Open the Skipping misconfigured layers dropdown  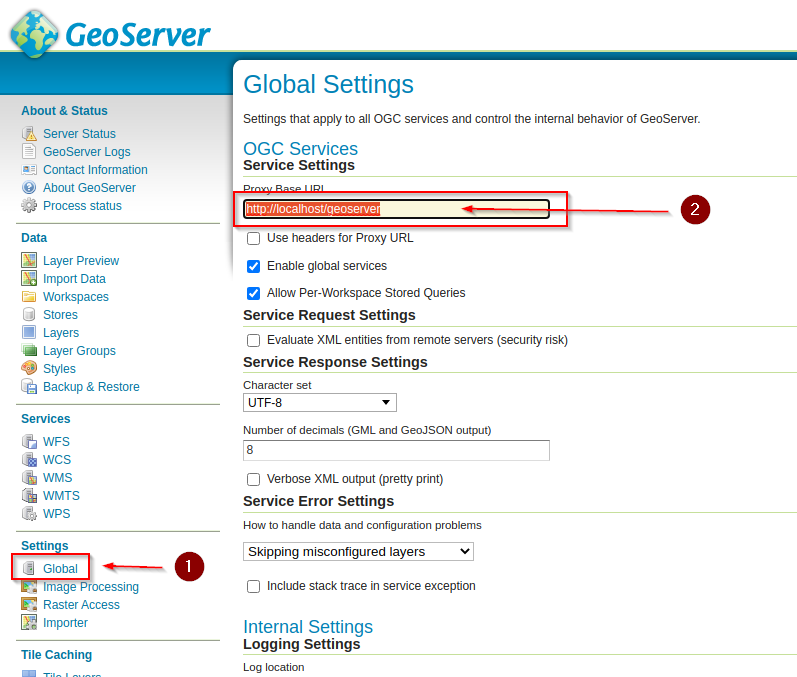(x=358, y=551)
